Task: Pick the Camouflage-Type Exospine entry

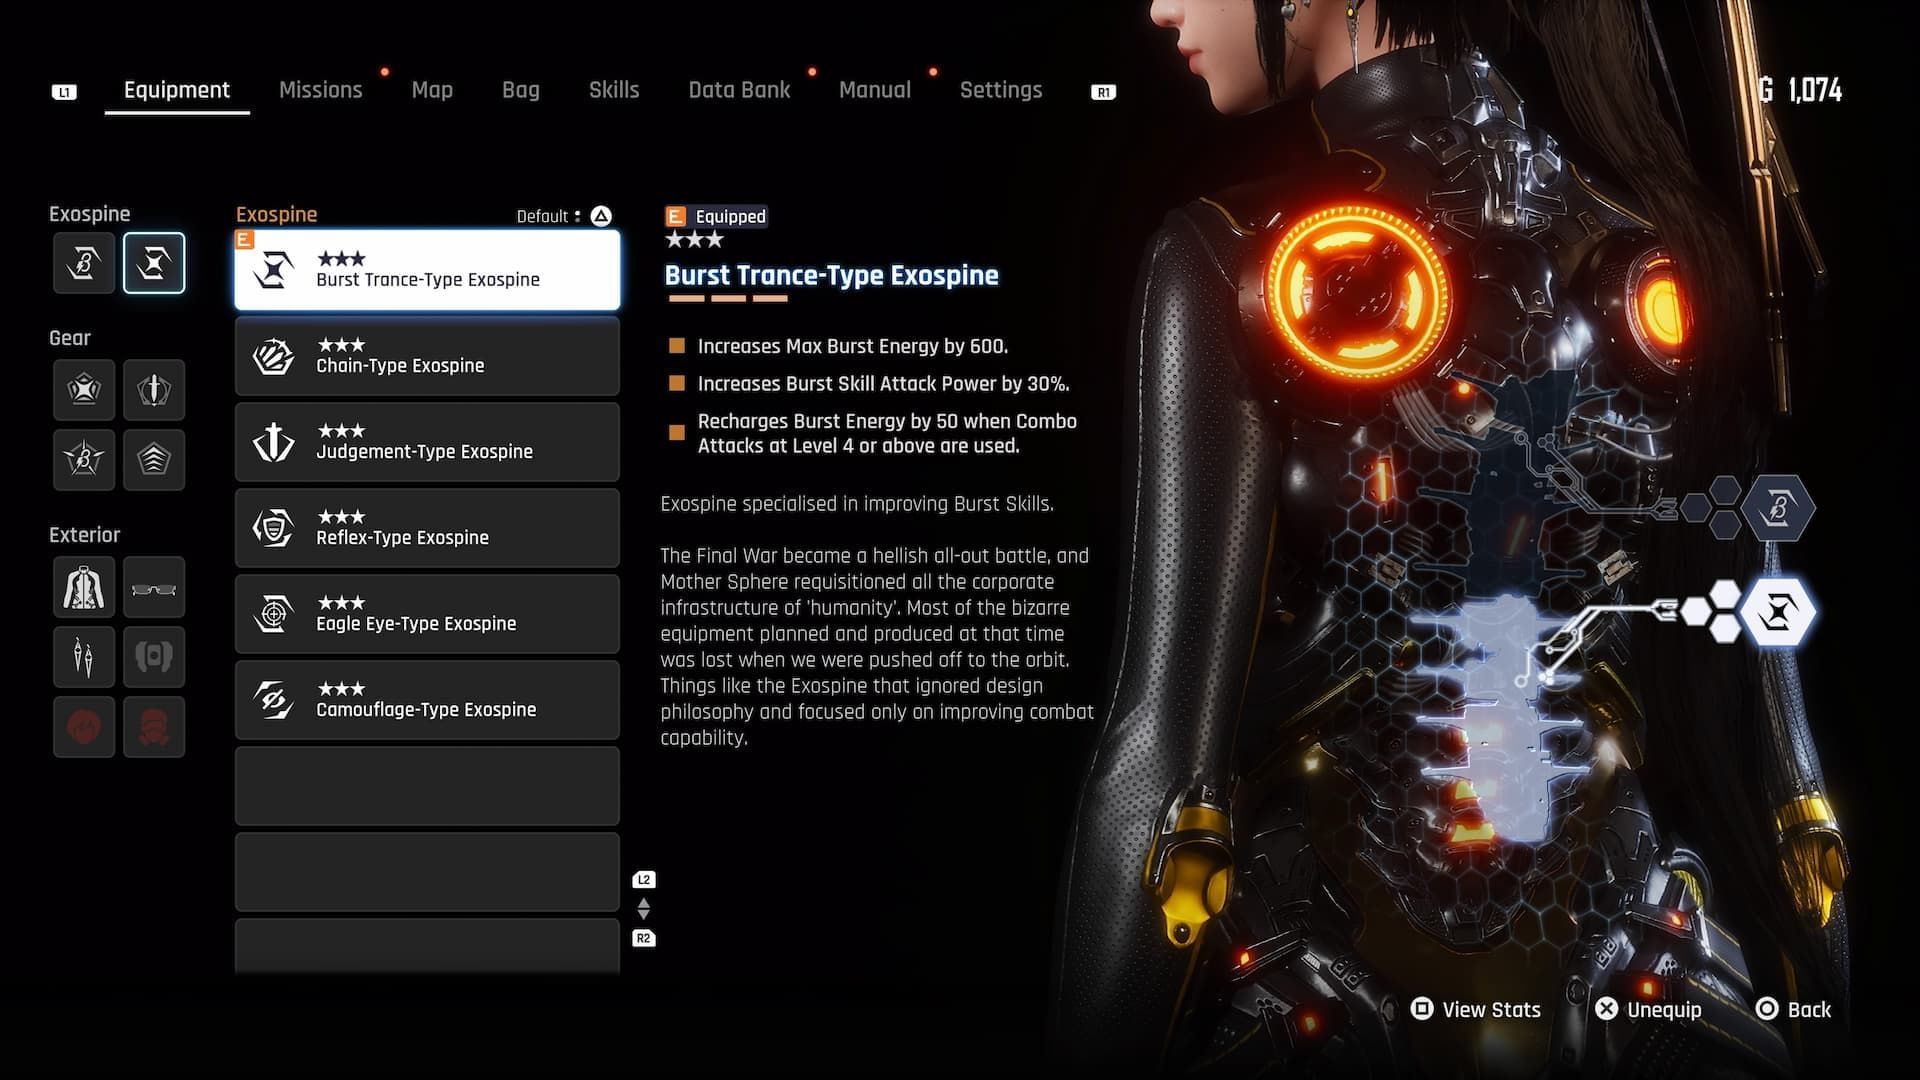Action: click(x=427, y=700)
